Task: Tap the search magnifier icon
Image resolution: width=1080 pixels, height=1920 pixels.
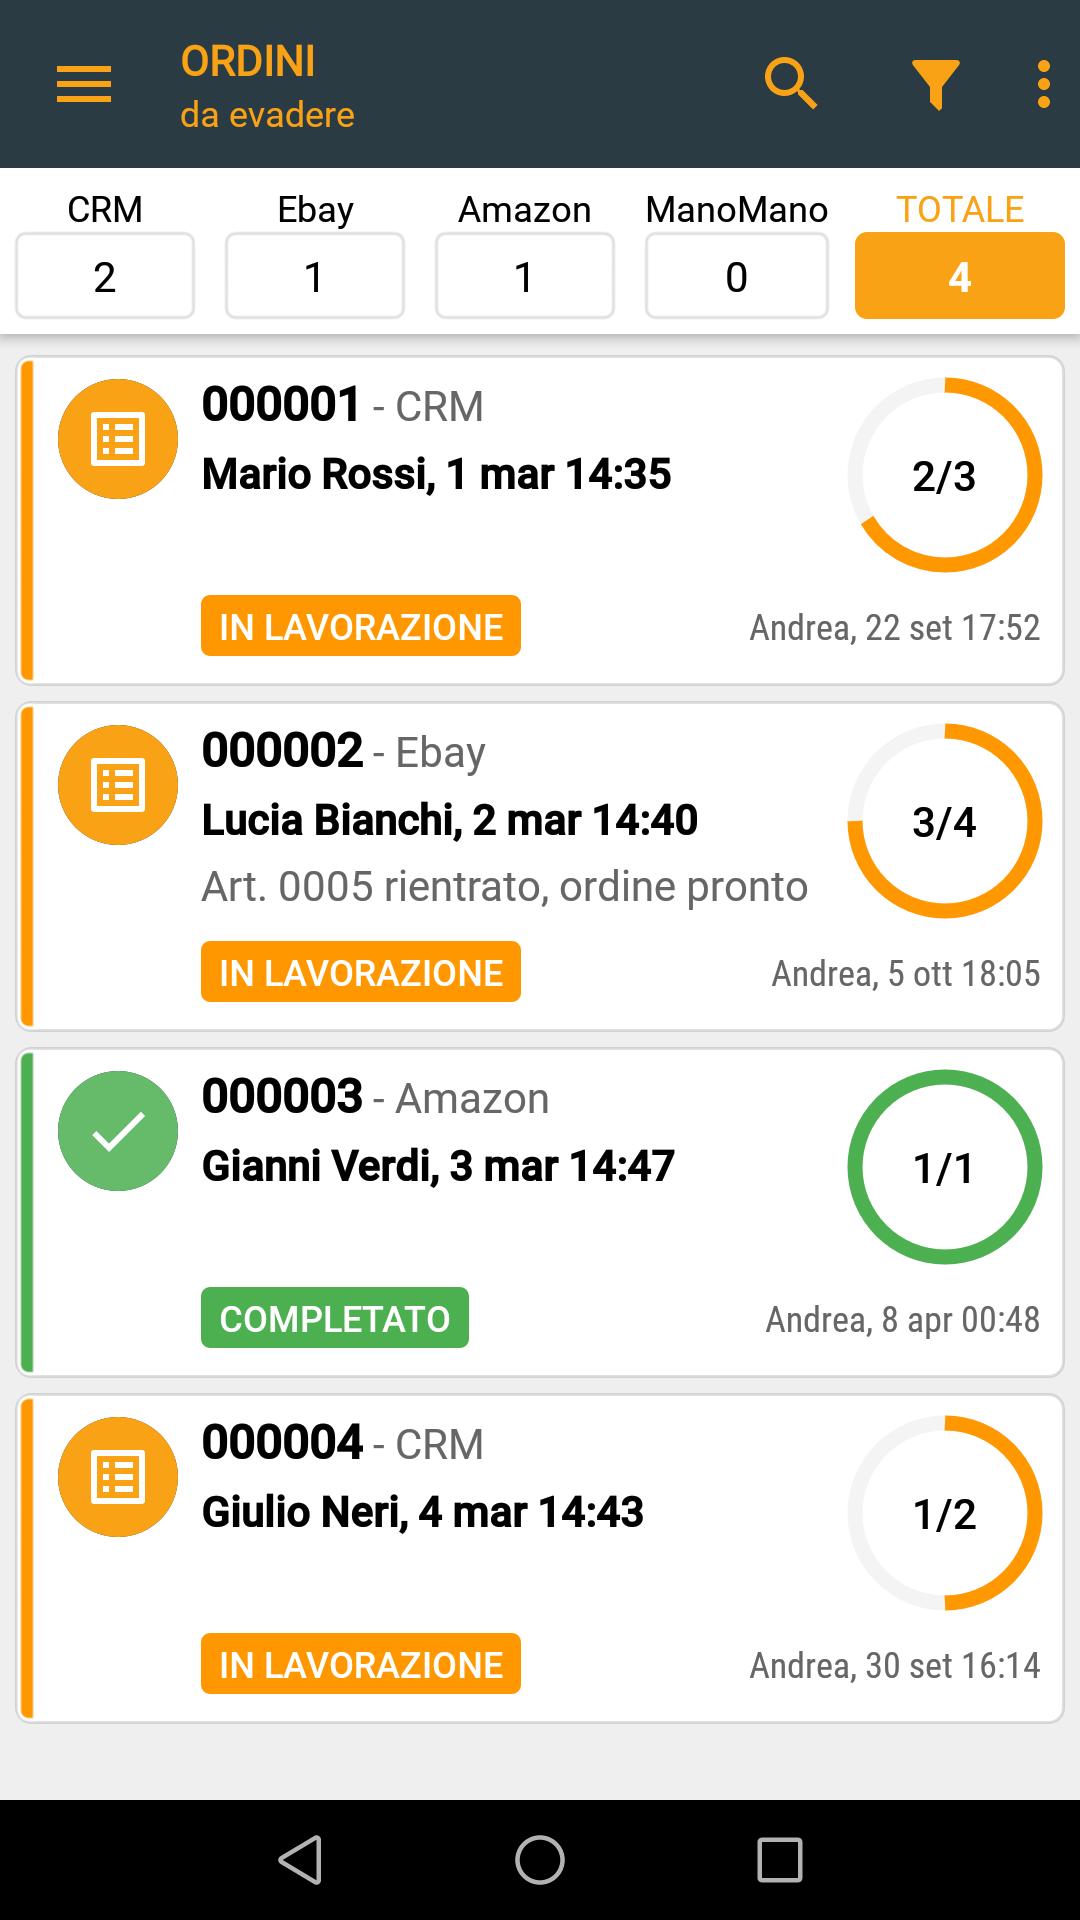Action: tap(791, 84)
